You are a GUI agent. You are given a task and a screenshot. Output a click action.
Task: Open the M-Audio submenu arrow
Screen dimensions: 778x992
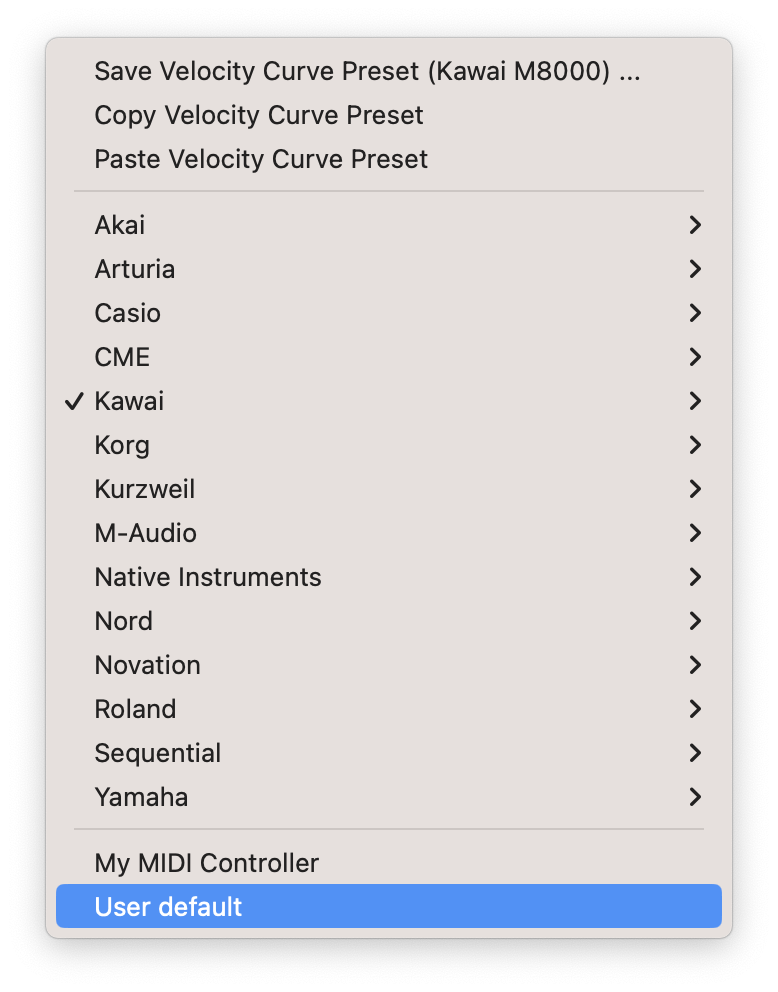point(695,532)
